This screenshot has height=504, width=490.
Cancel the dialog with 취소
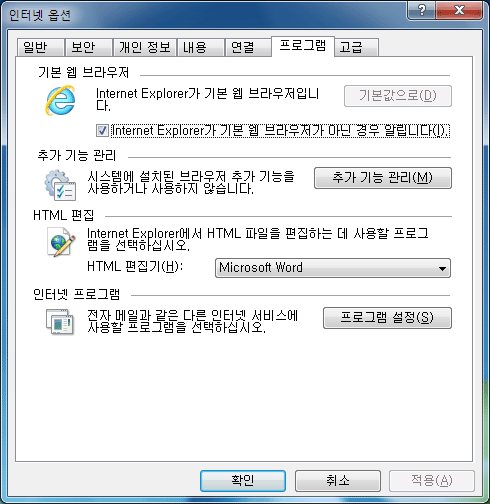tap(338, 481)
